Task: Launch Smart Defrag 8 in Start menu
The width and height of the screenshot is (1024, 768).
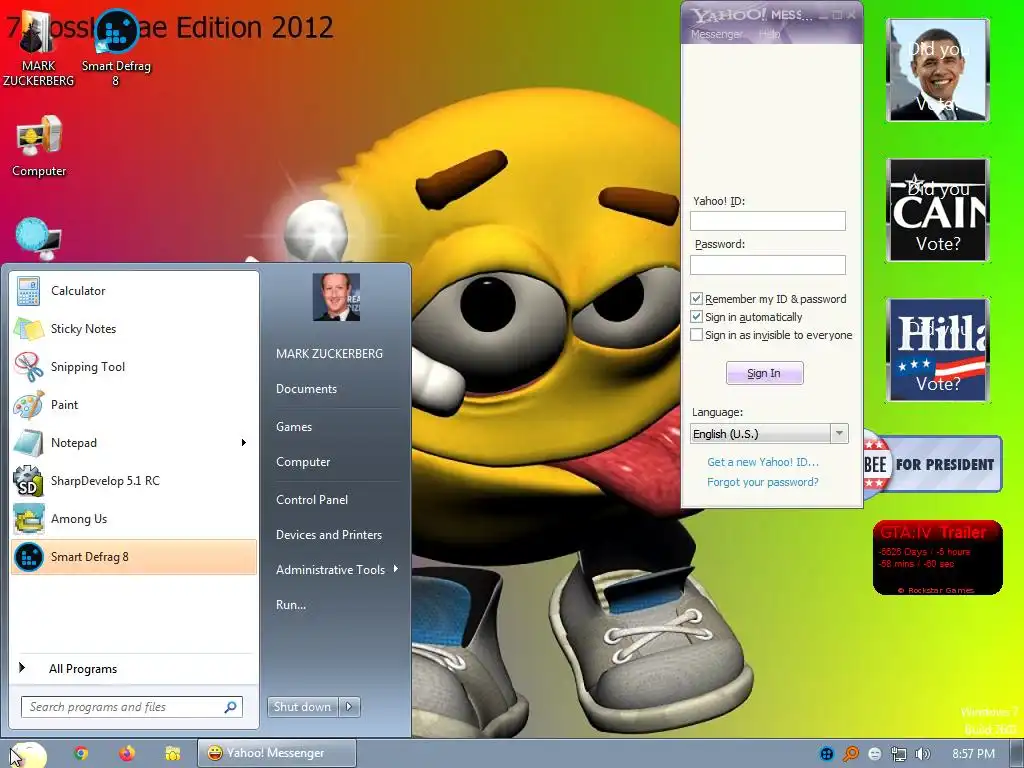Action: (134, 557)
